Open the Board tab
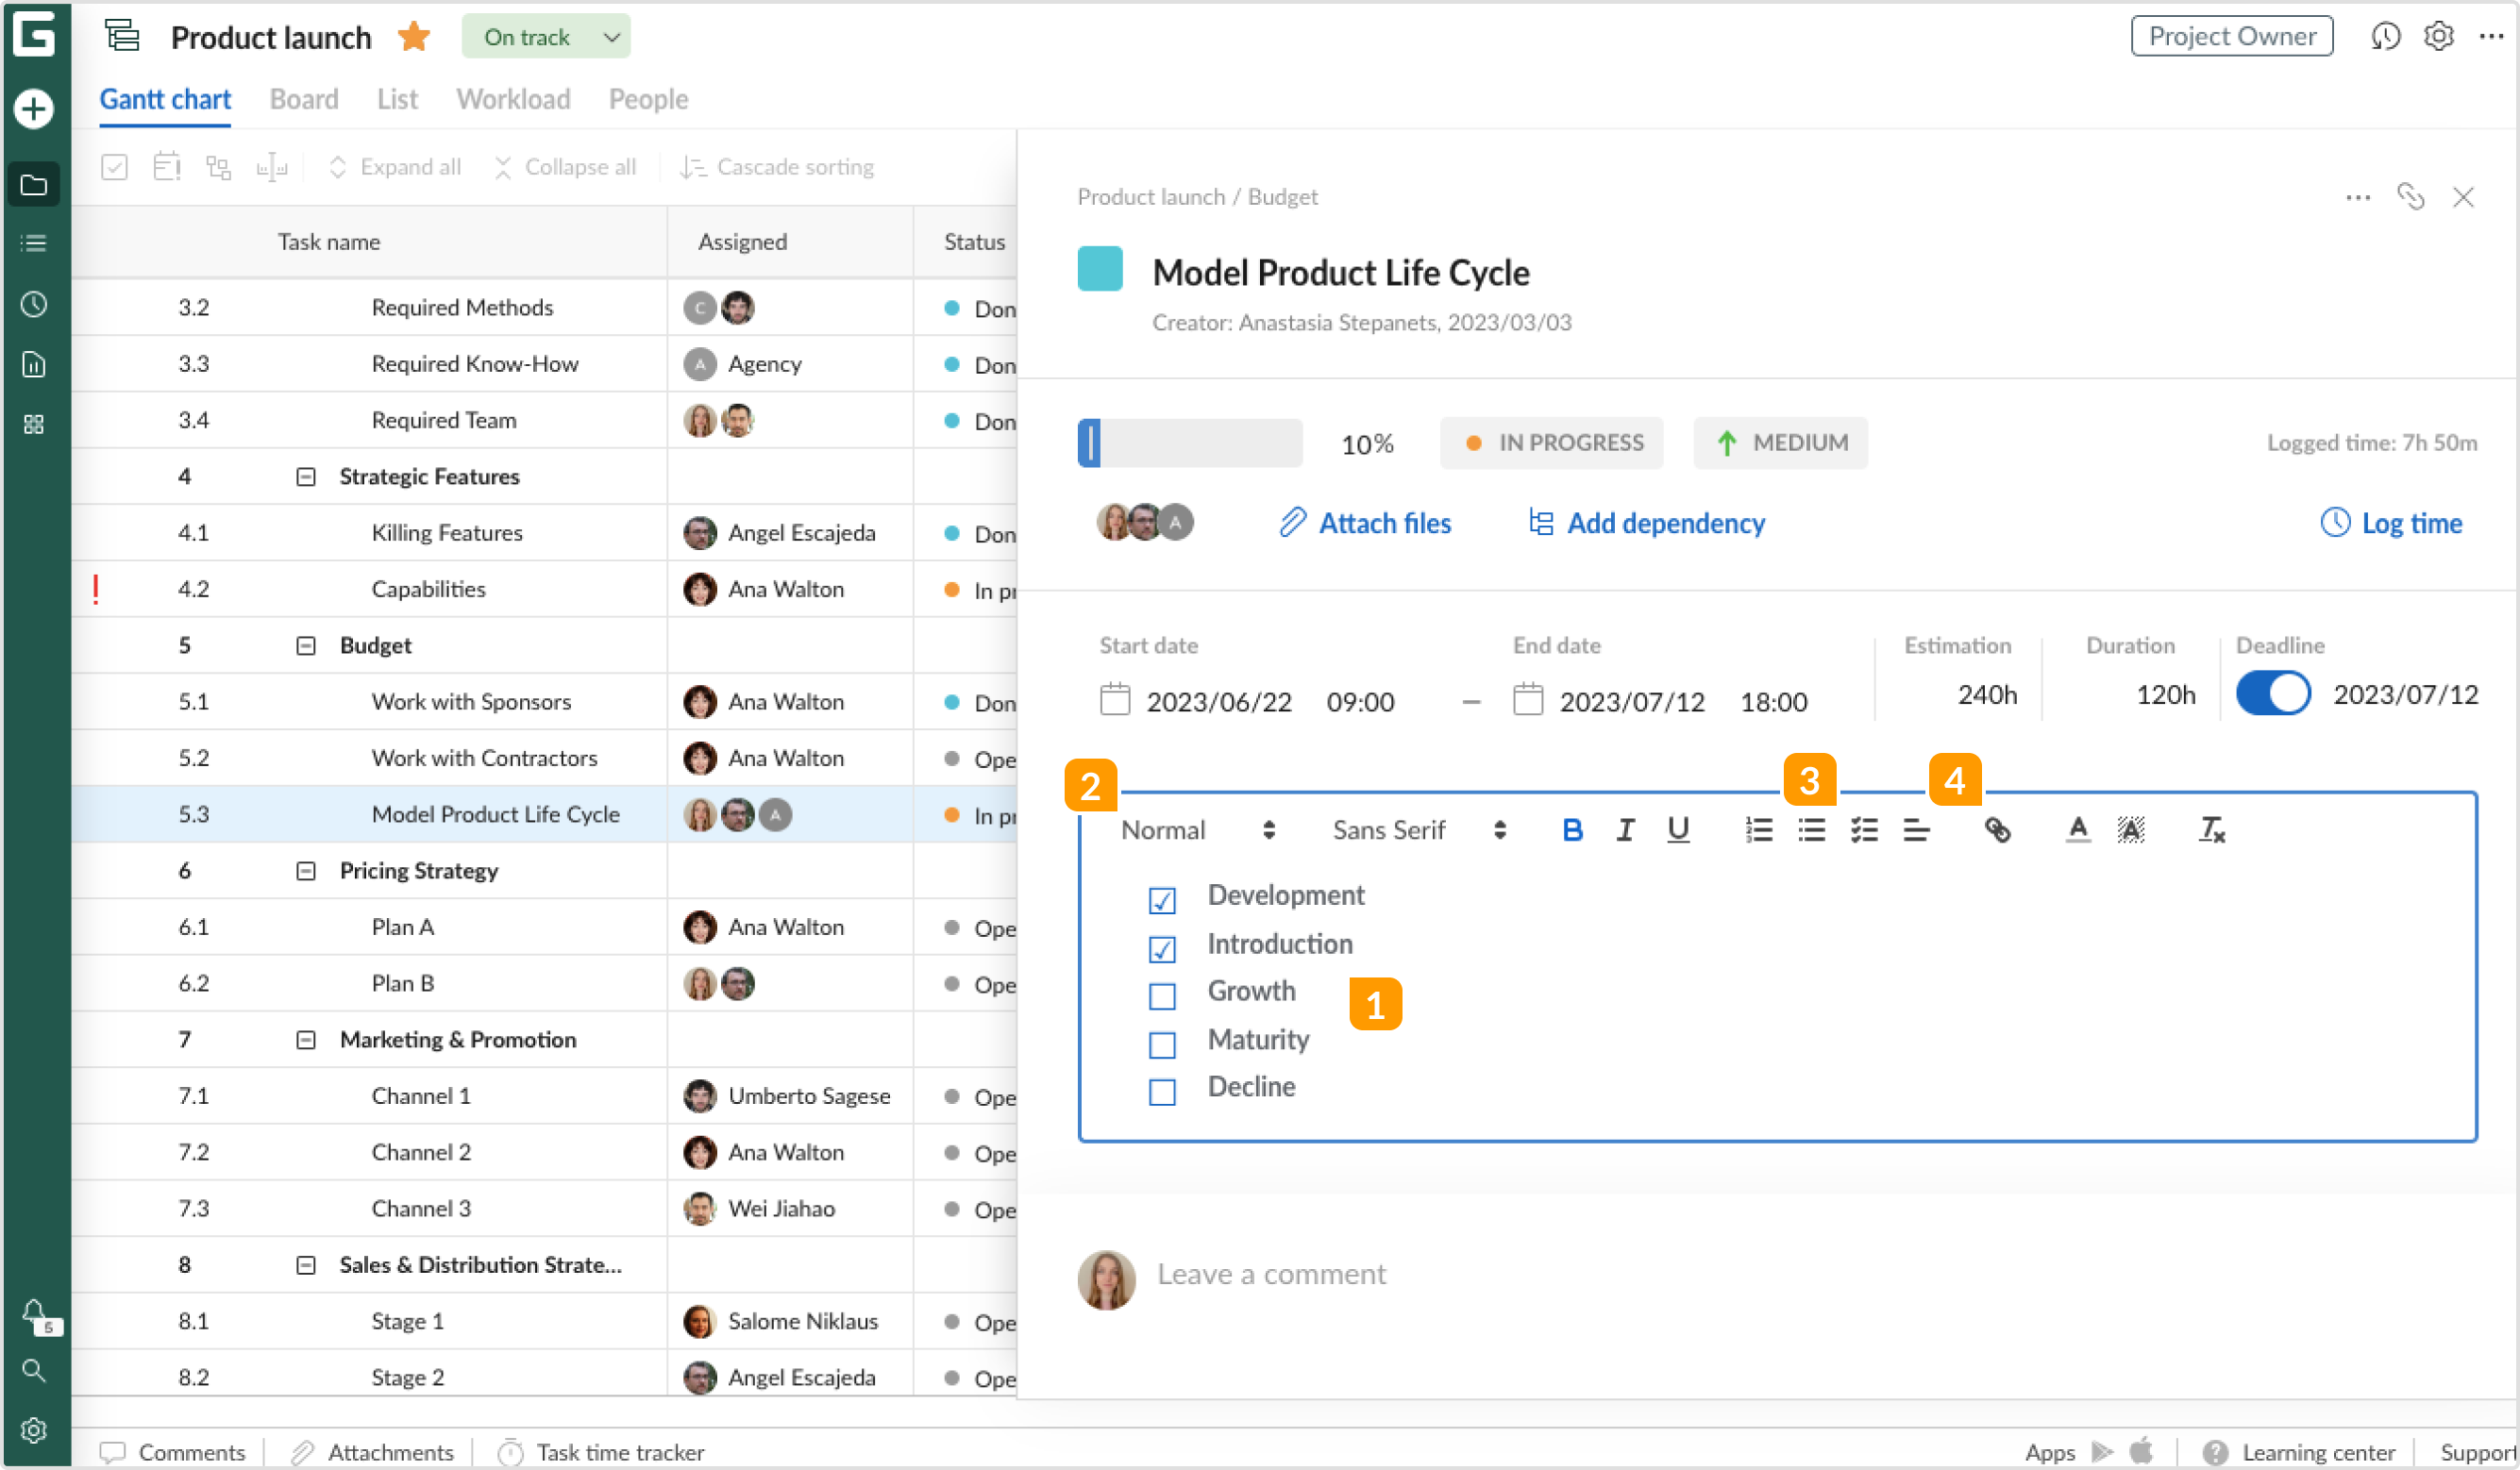 coord(304,99)
